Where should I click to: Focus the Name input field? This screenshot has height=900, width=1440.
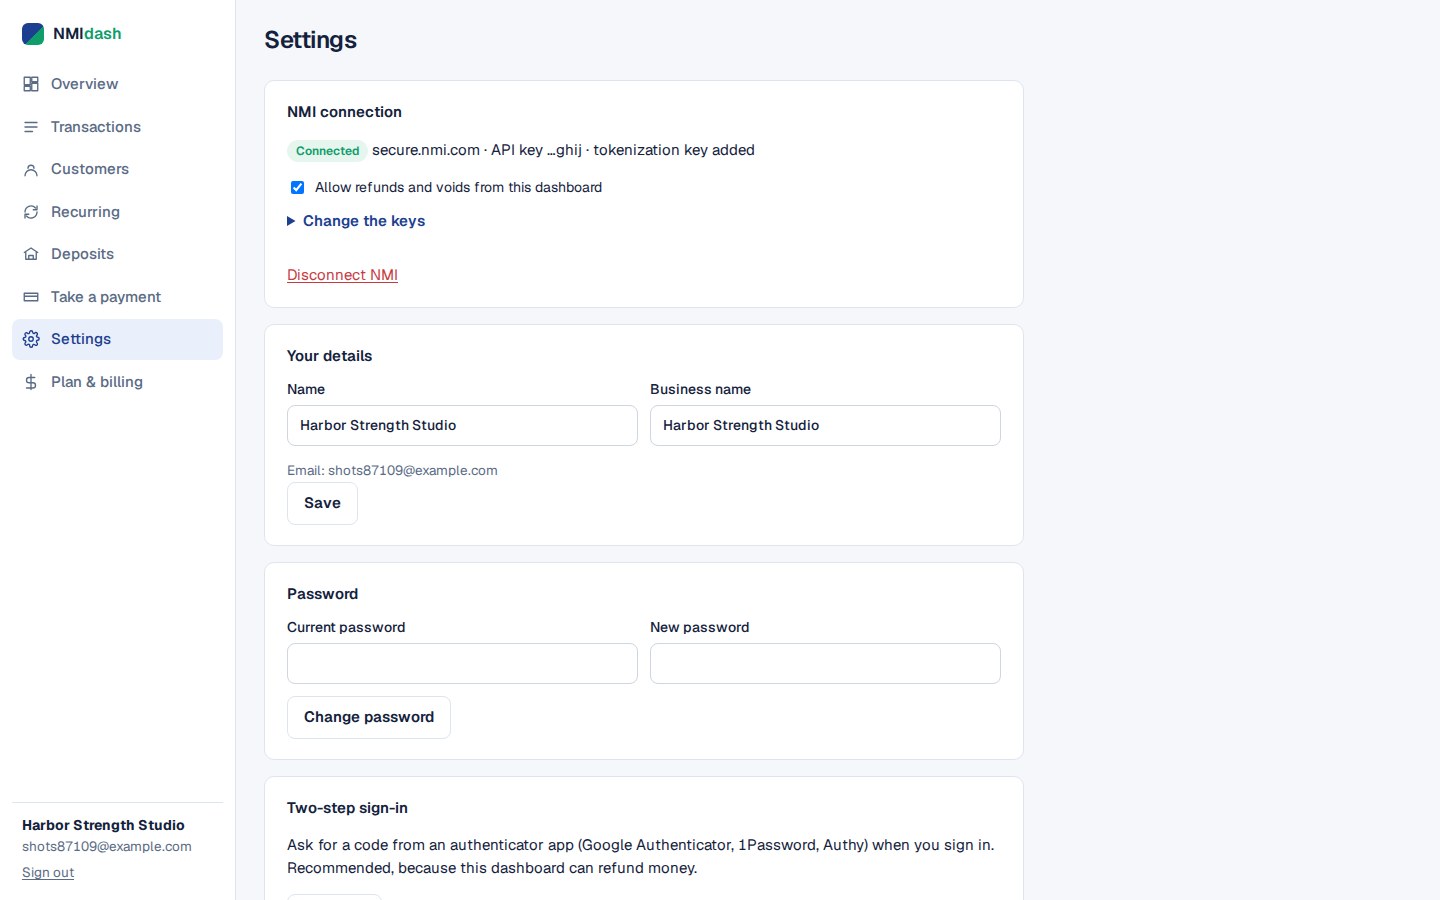[x=462, y=425]
